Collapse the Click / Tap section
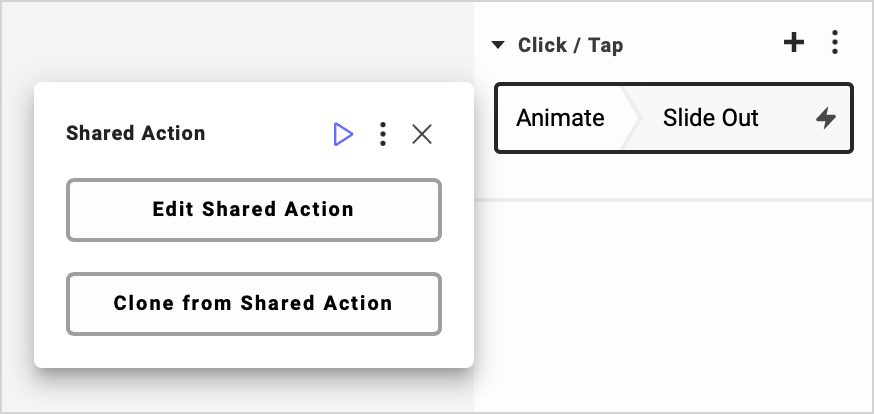Image resolution: width=874 pixels, height=414 pixels. pos(498,45)
